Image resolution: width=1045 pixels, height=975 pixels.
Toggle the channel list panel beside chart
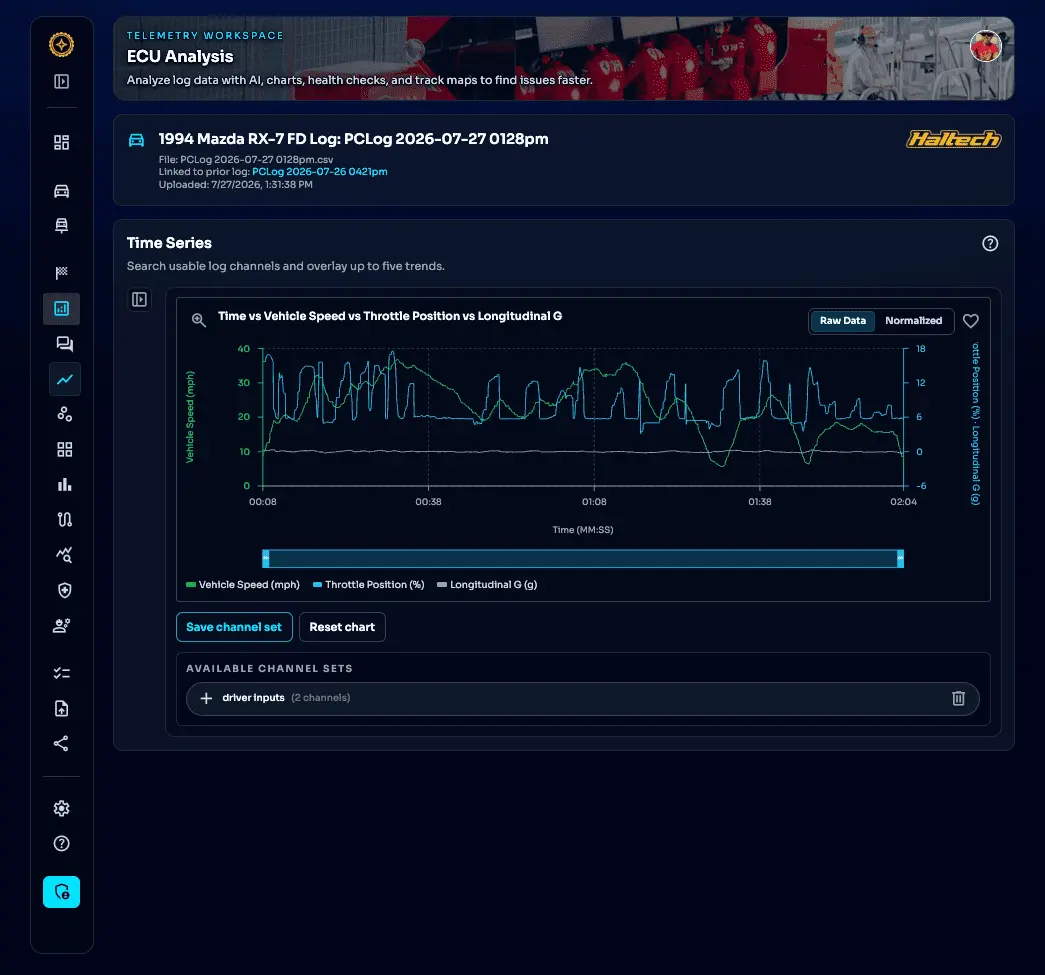click(139, 299)
